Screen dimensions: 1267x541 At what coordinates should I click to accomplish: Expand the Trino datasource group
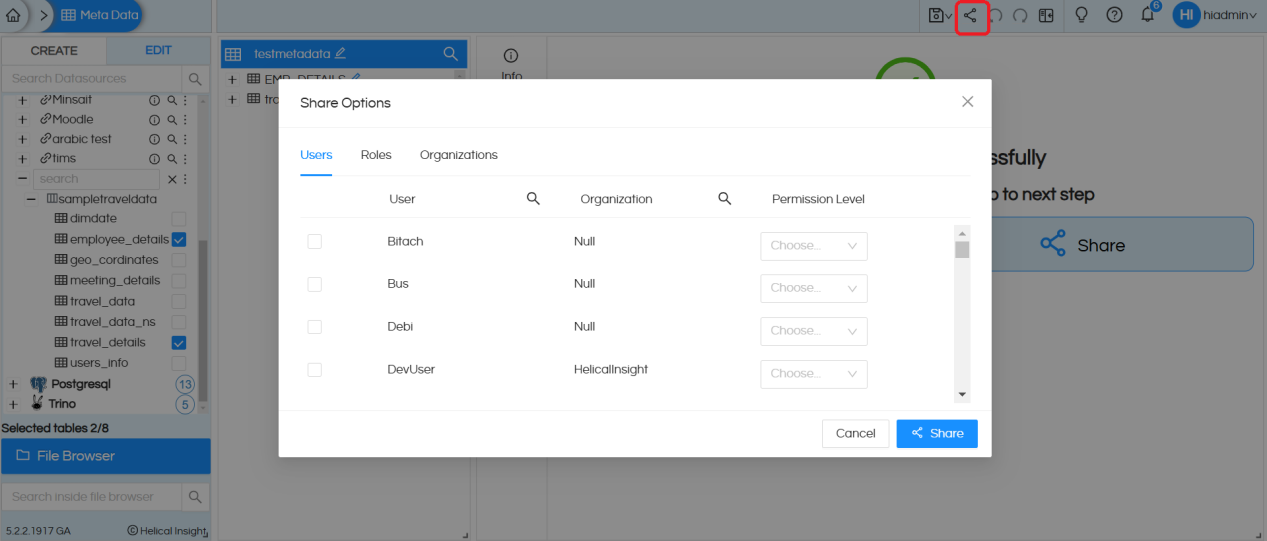pos(13,404)
